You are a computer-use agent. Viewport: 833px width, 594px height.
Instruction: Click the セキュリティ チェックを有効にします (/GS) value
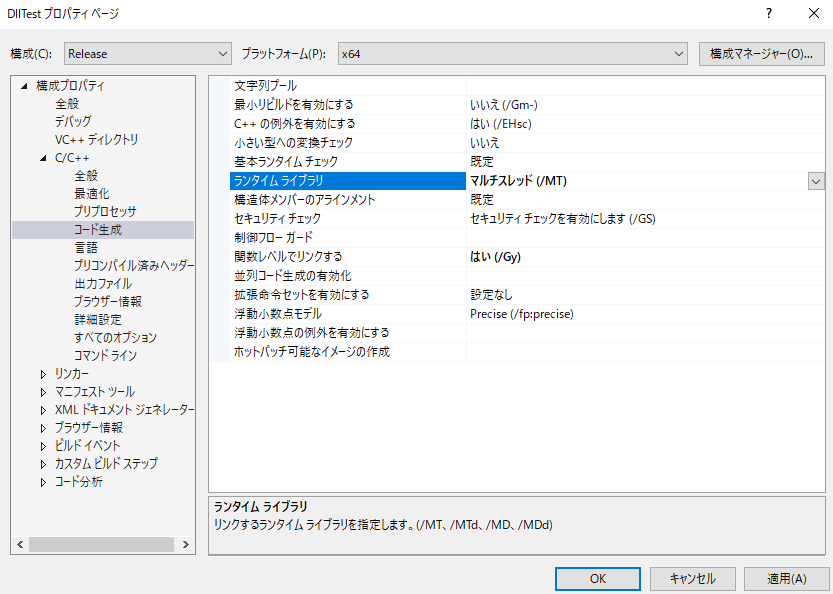563,218
